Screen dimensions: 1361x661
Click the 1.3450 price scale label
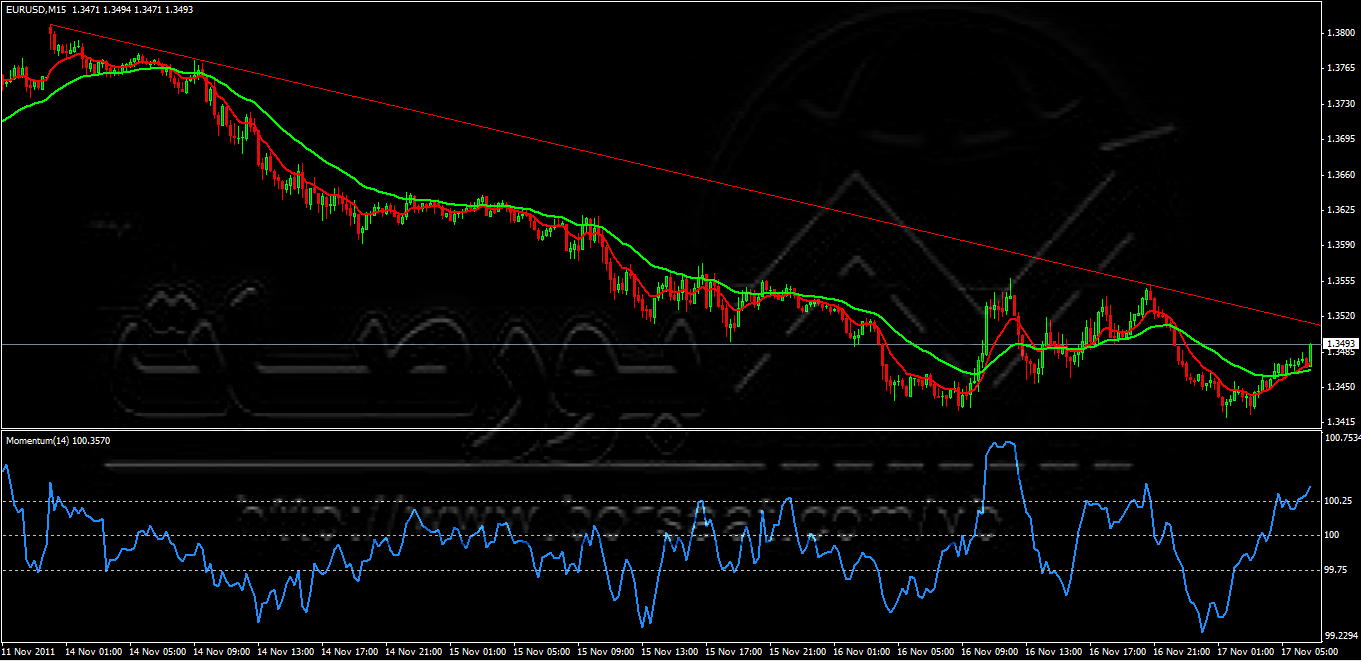tap(1340, 387)
